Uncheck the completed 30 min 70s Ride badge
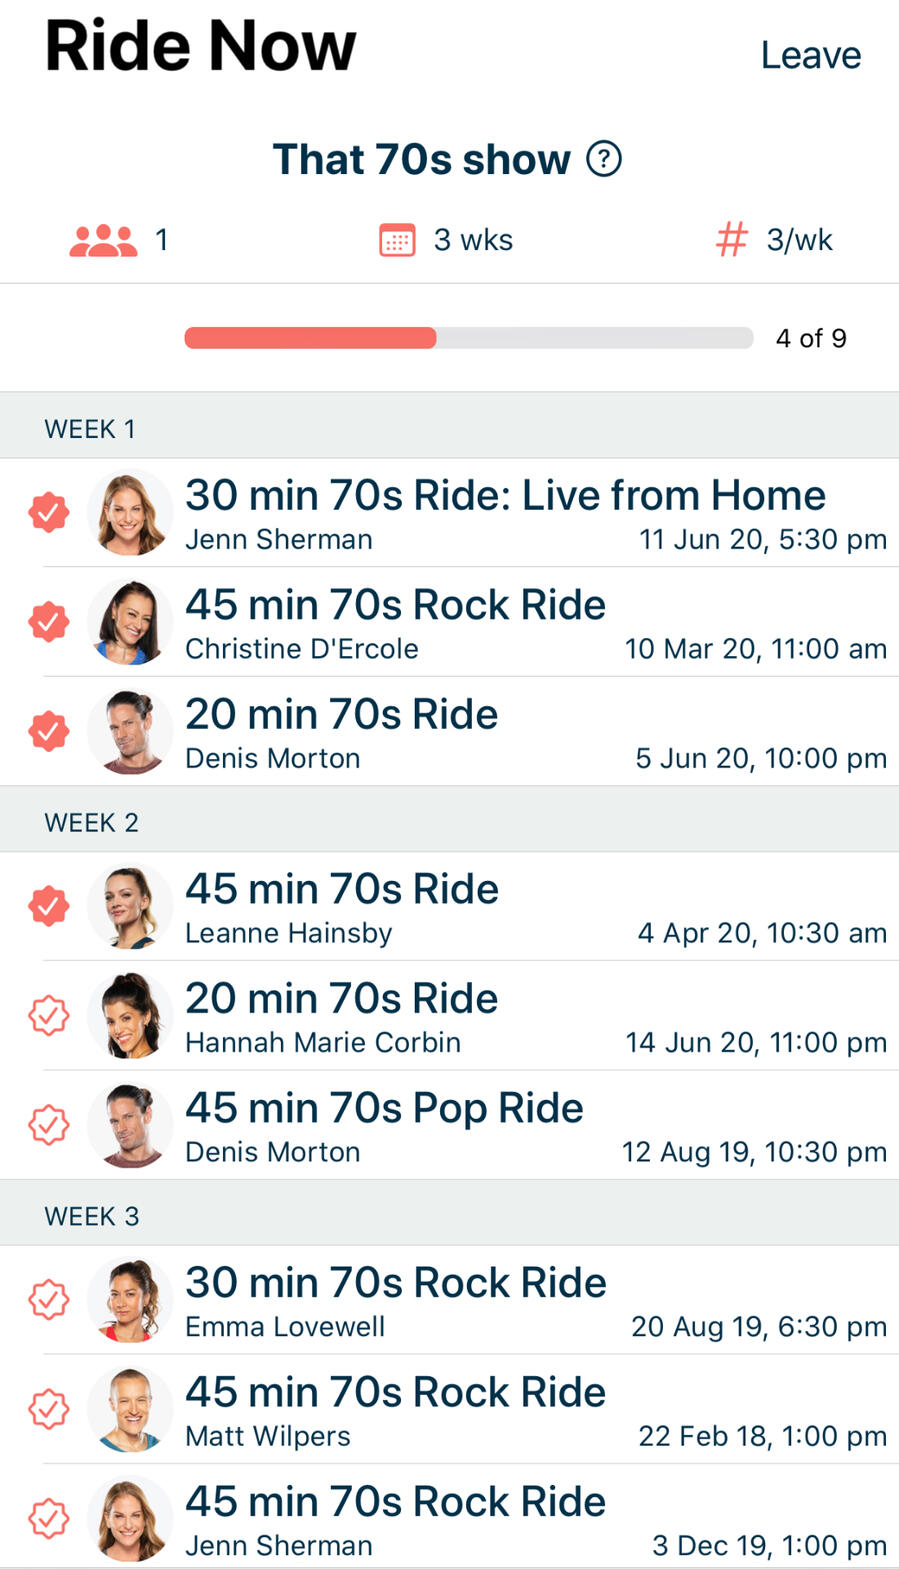 [48, 512]
